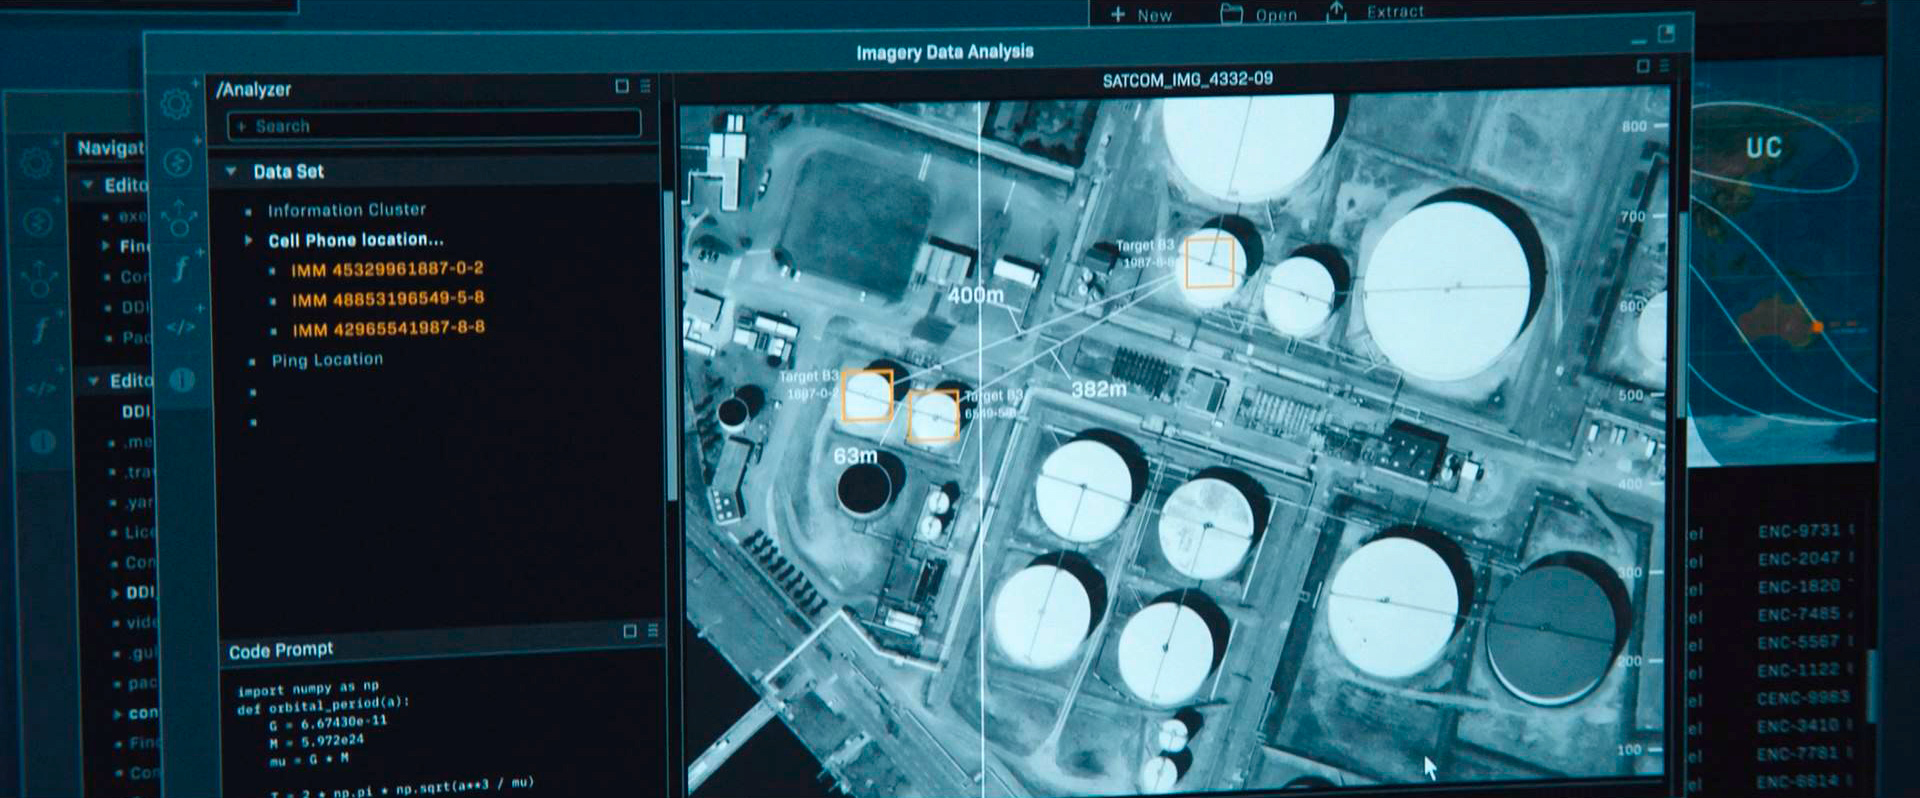Open settings gear in Analyzer window sidebar
The image size is (1920, 798).
tap(176, 104)
